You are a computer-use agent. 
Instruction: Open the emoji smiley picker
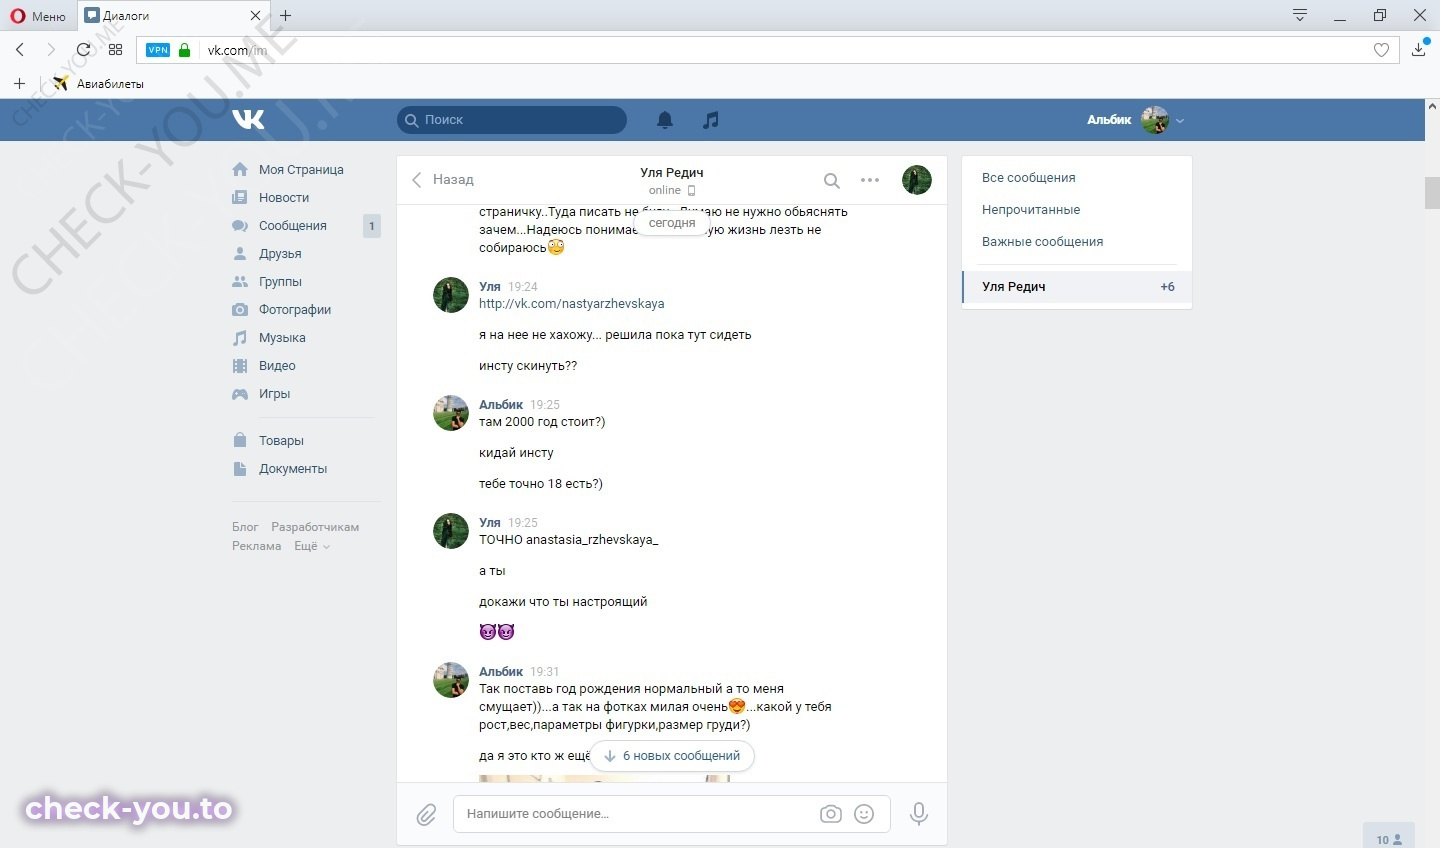[865, 814]
